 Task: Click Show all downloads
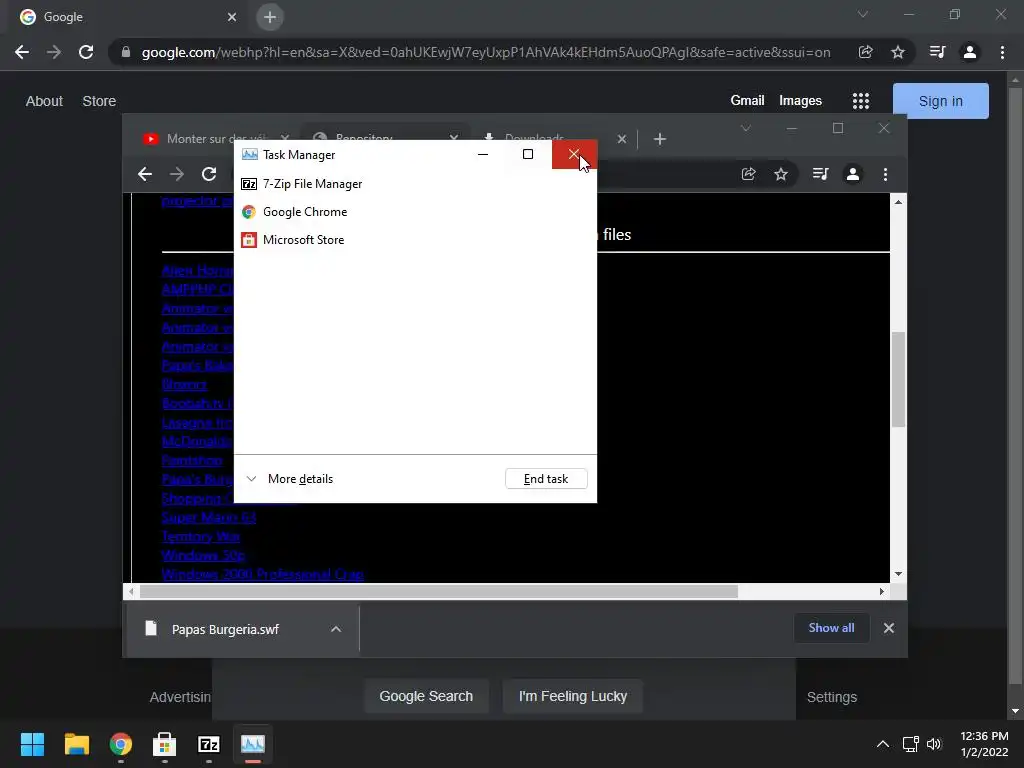click(x=831, y=628)
